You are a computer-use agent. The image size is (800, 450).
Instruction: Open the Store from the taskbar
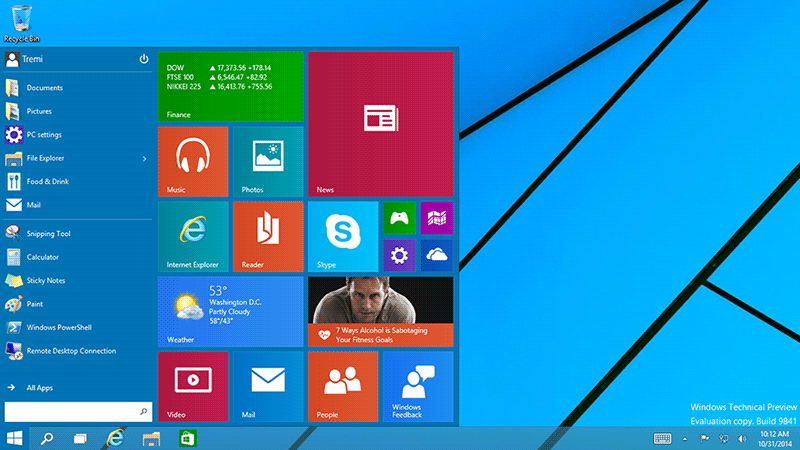click(188, 438)
